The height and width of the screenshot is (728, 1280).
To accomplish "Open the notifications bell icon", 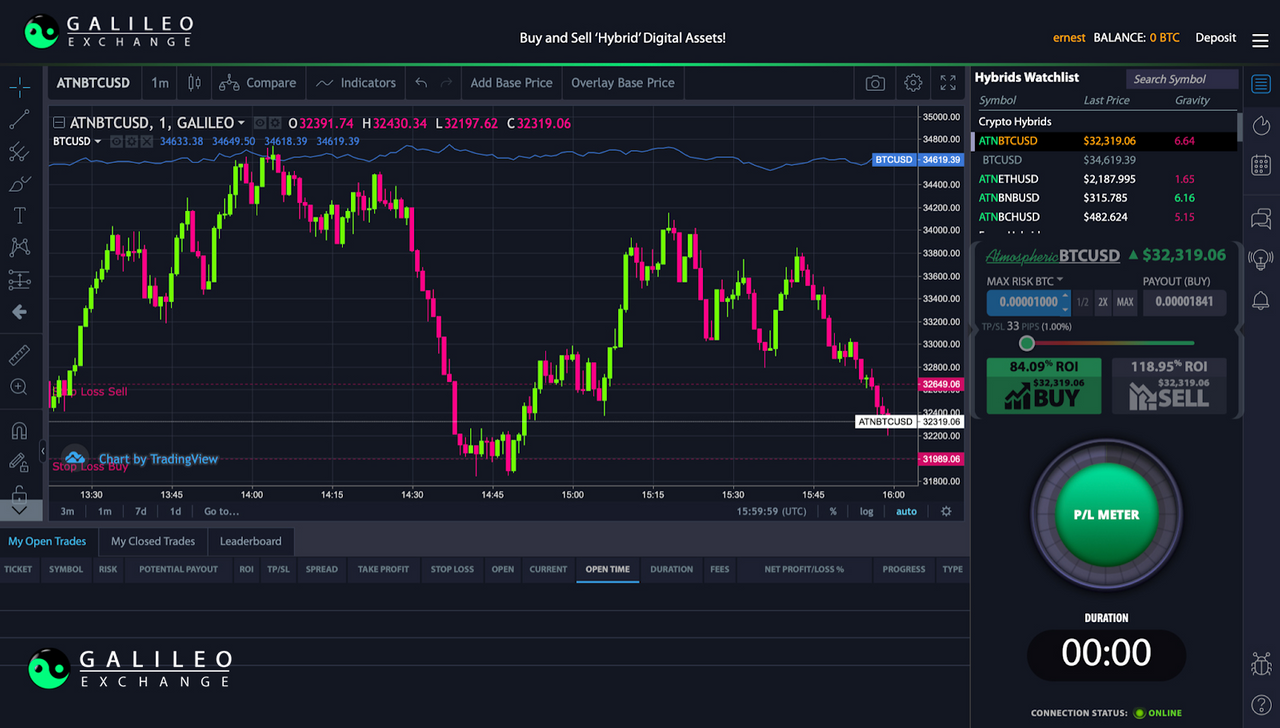I will (x=1261, y=301).
